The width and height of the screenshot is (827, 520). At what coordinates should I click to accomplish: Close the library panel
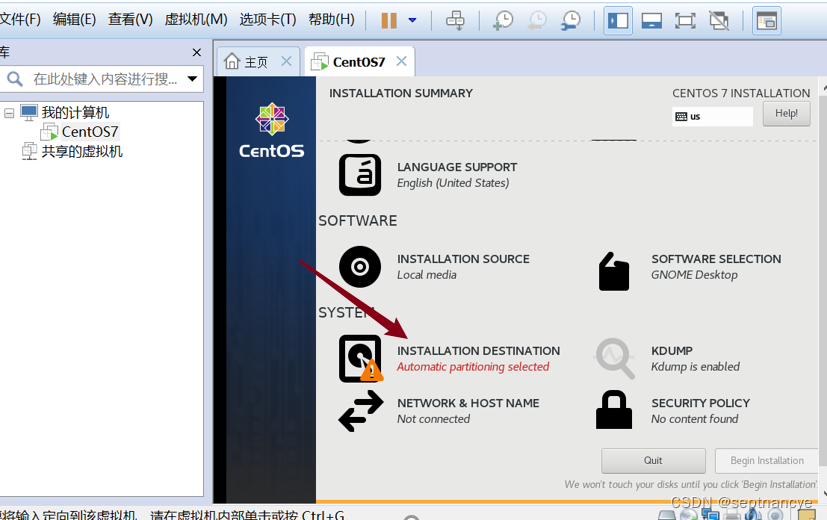pos(197,52)
